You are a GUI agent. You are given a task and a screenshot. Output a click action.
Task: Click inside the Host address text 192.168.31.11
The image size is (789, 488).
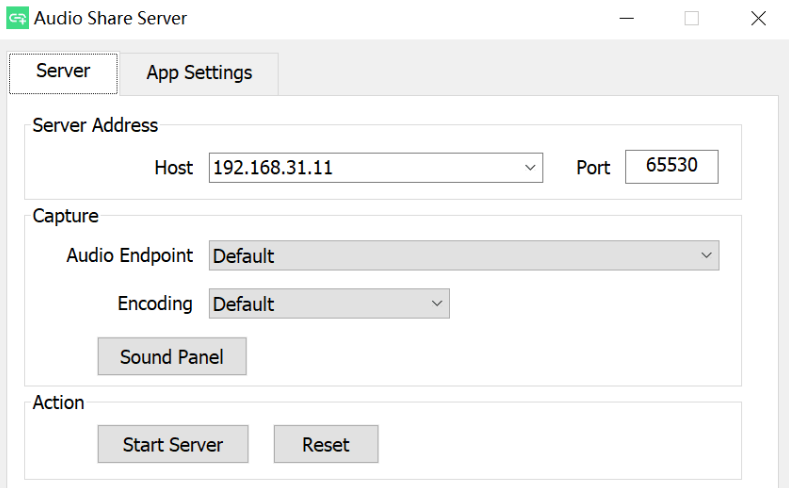click(273, 168)
